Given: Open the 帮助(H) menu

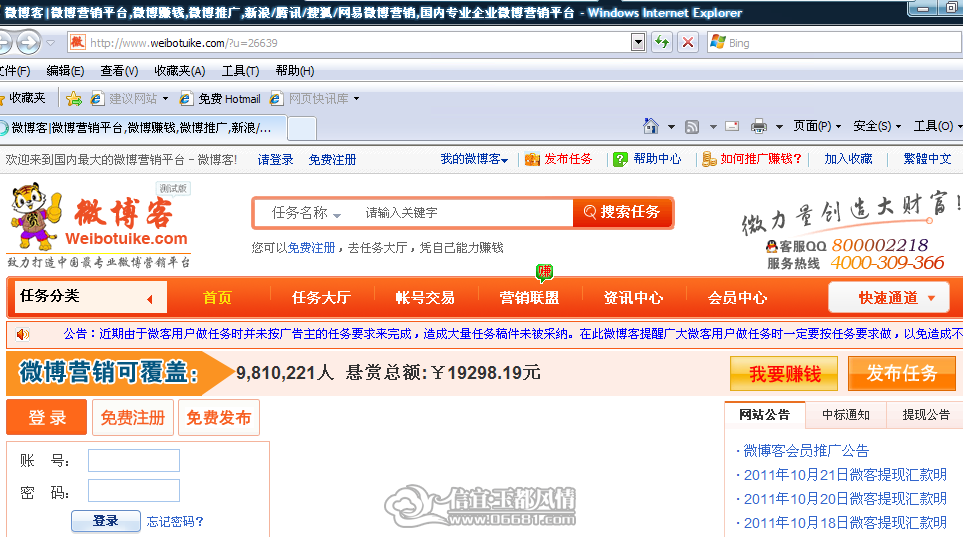Looking at the screenshot, I should click(x=295, y=71).
